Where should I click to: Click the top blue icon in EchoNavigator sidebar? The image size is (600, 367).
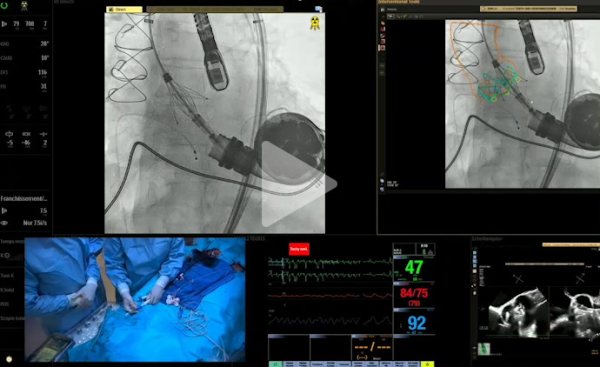coord(475,254)
